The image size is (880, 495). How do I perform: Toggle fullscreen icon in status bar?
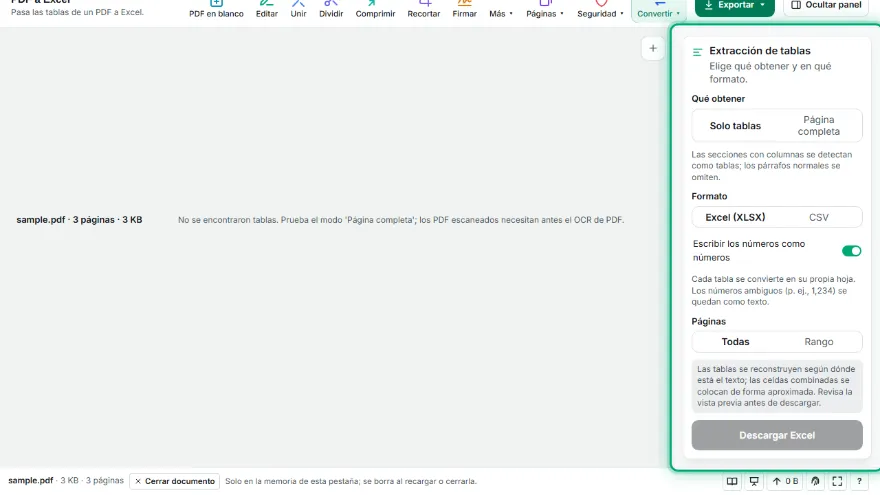(x=837, y=481)
